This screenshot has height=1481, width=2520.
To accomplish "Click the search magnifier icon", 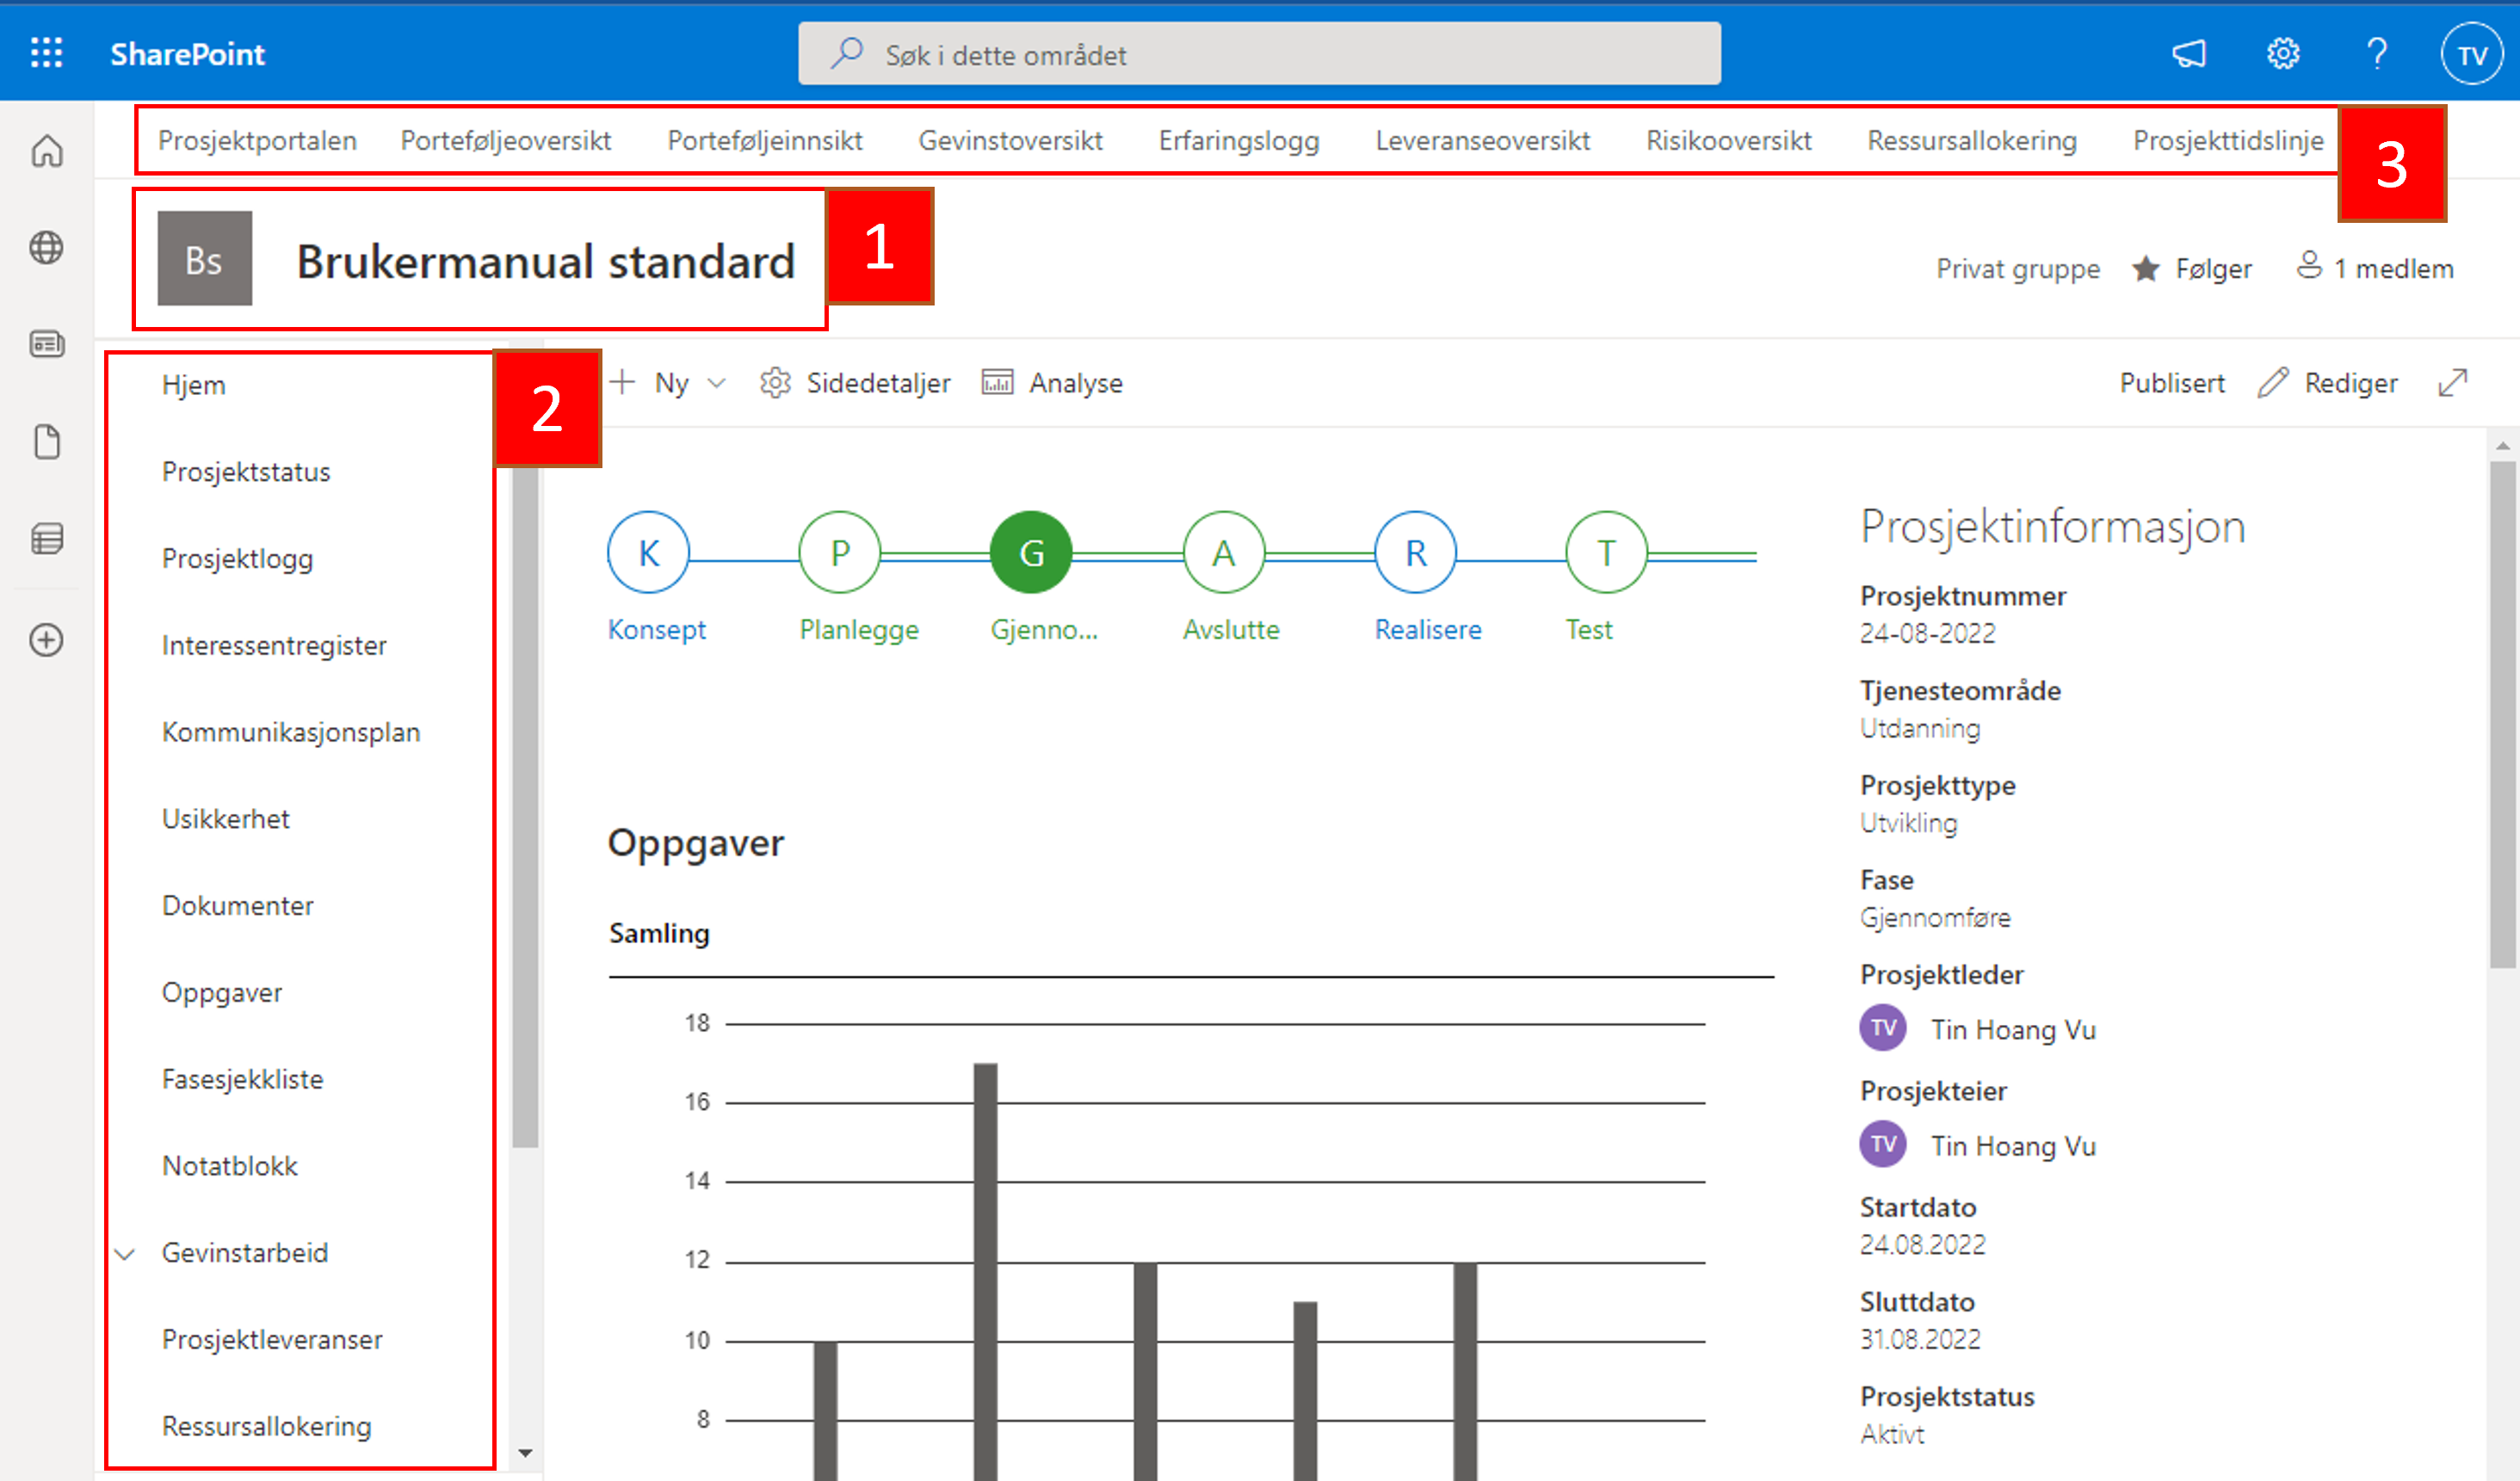I will pyautogui.click(x=846, y=53).
